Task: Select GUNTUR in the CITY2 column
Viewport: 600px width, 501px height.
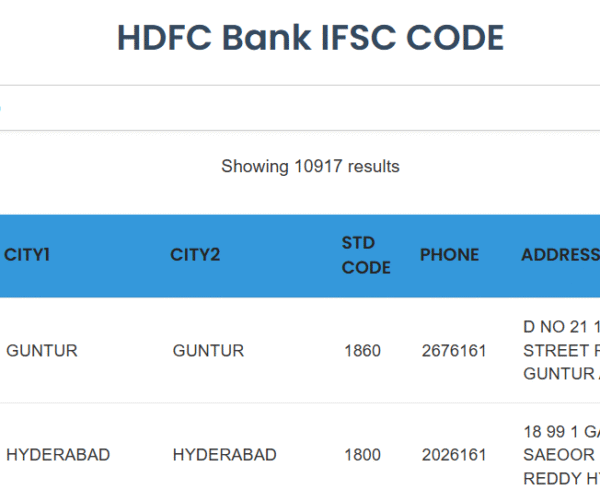Action: pyautogui.click(x=208, y=351)
